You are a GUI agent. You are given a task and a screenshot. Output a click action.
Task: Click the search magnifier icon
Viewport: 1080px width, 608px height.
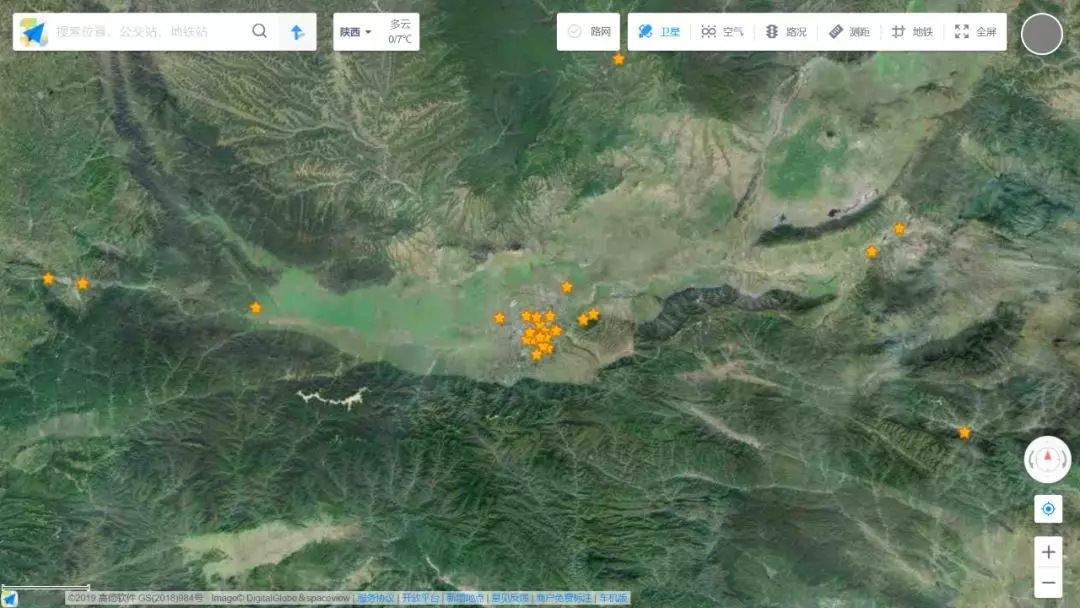259,31
